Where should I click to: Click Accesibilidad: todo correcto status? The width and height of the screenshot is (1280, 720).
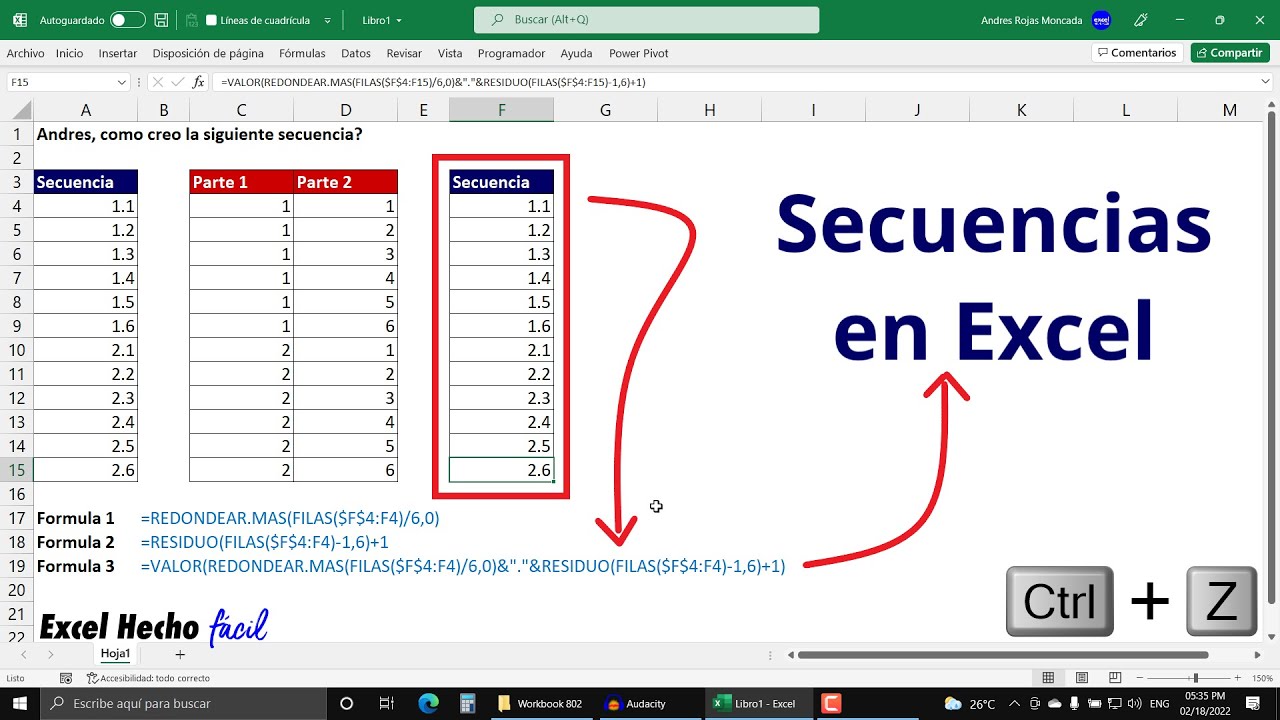[148, 677]
